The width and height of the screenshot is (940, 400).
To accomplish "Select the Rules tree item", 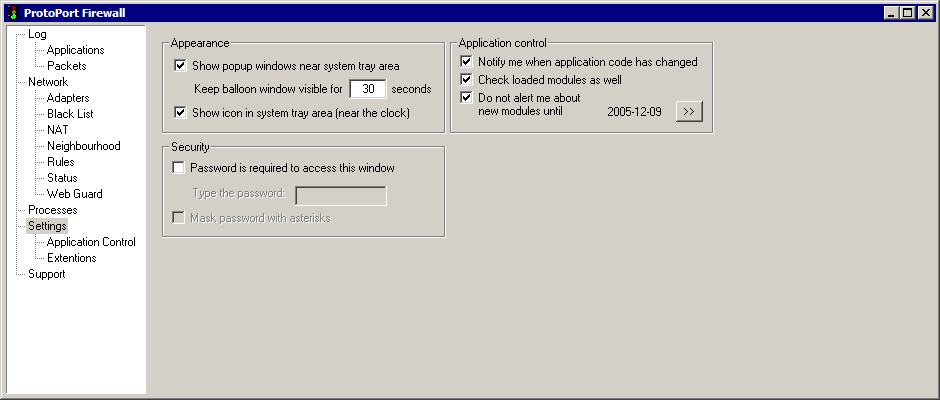I will [61, 162].
